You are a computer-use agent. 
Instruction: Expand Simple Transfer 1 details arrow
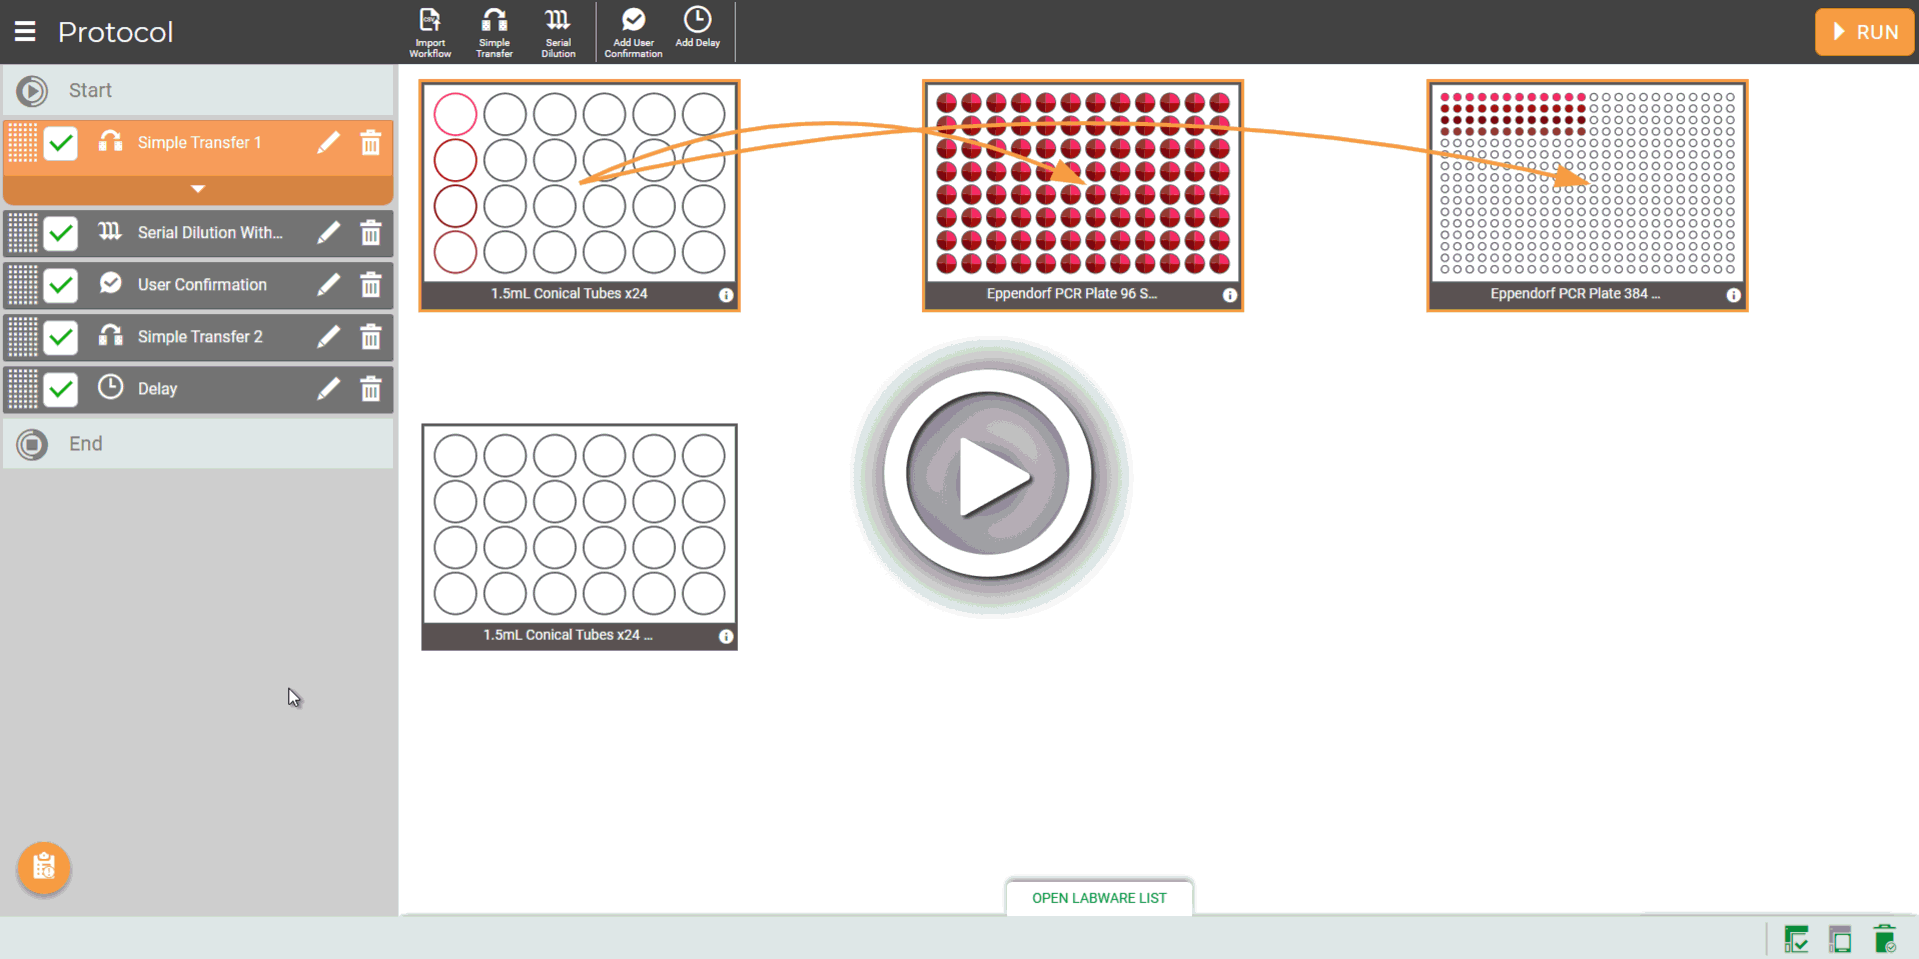[x=198, y=189]
